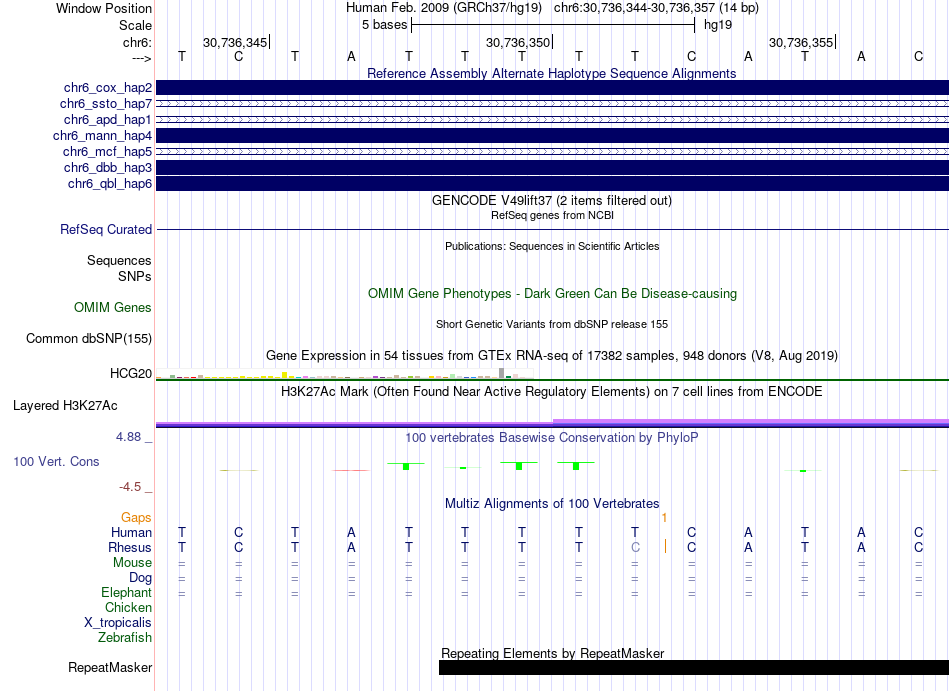The image size is (950, 691).
Task: Select the Human species label
Action: 131,532
